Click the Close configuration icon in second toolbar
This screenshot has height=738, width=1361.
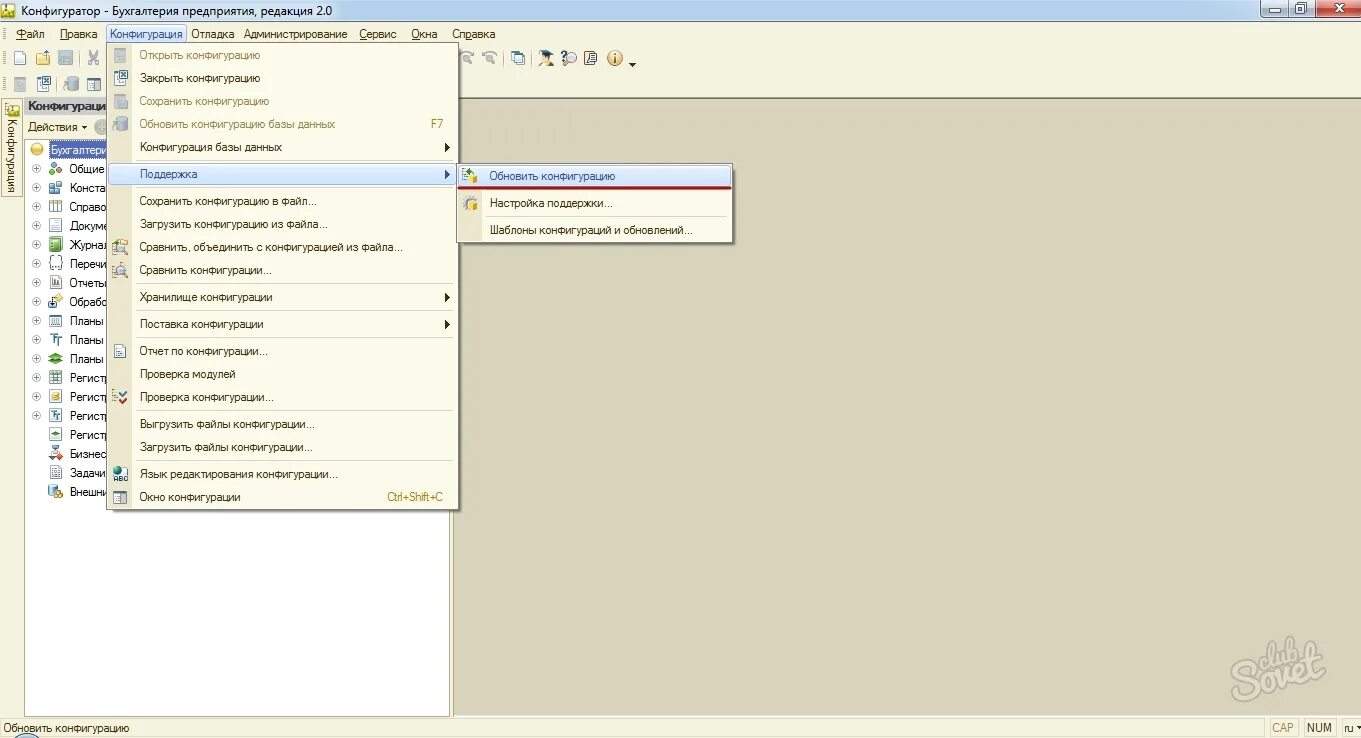tap(44, 84)
